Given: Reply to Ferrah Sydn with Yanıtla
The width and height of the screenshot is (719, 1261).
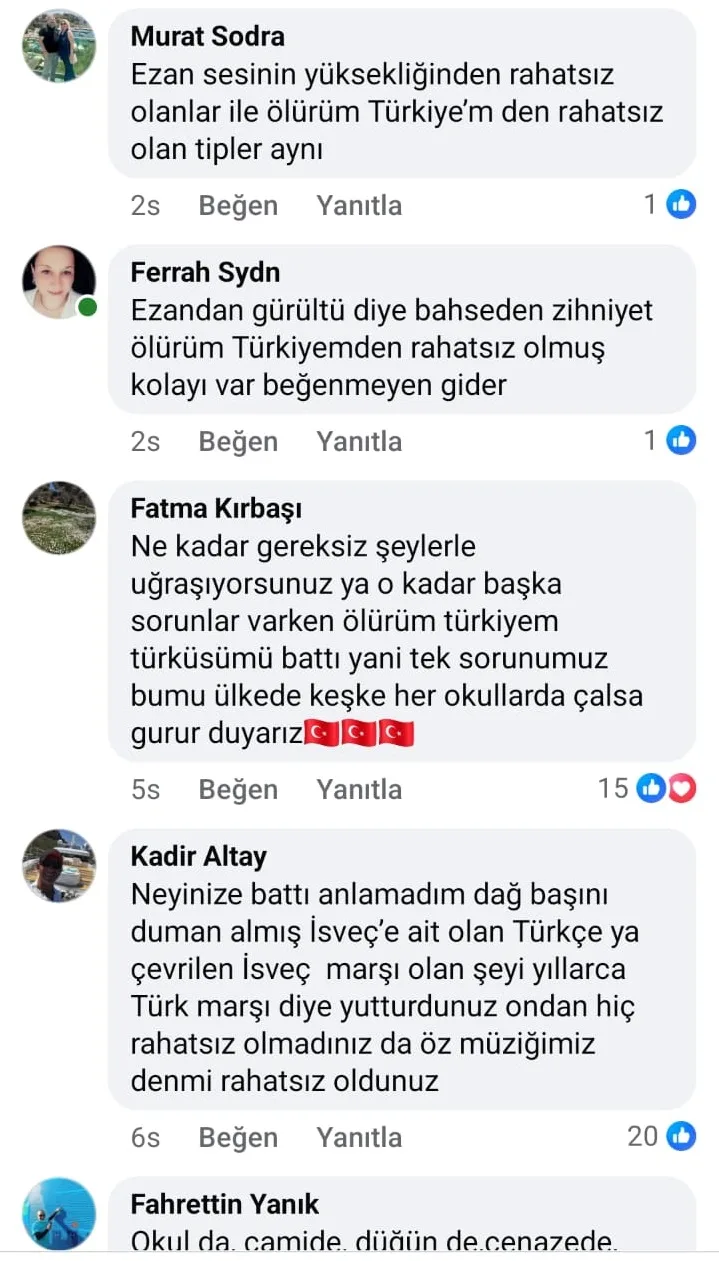Looking at the screenshot, I should click(x=359, y=441).
